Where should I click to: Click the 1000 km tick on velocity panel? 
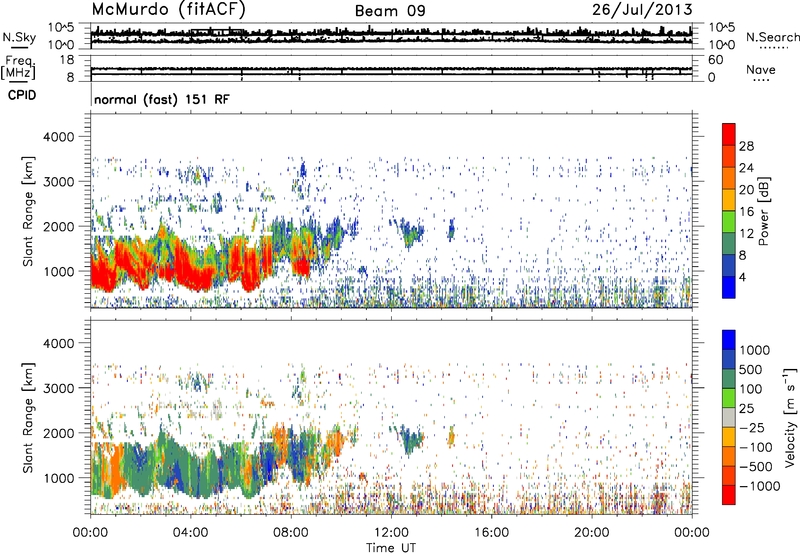click(x=58, y=478)
